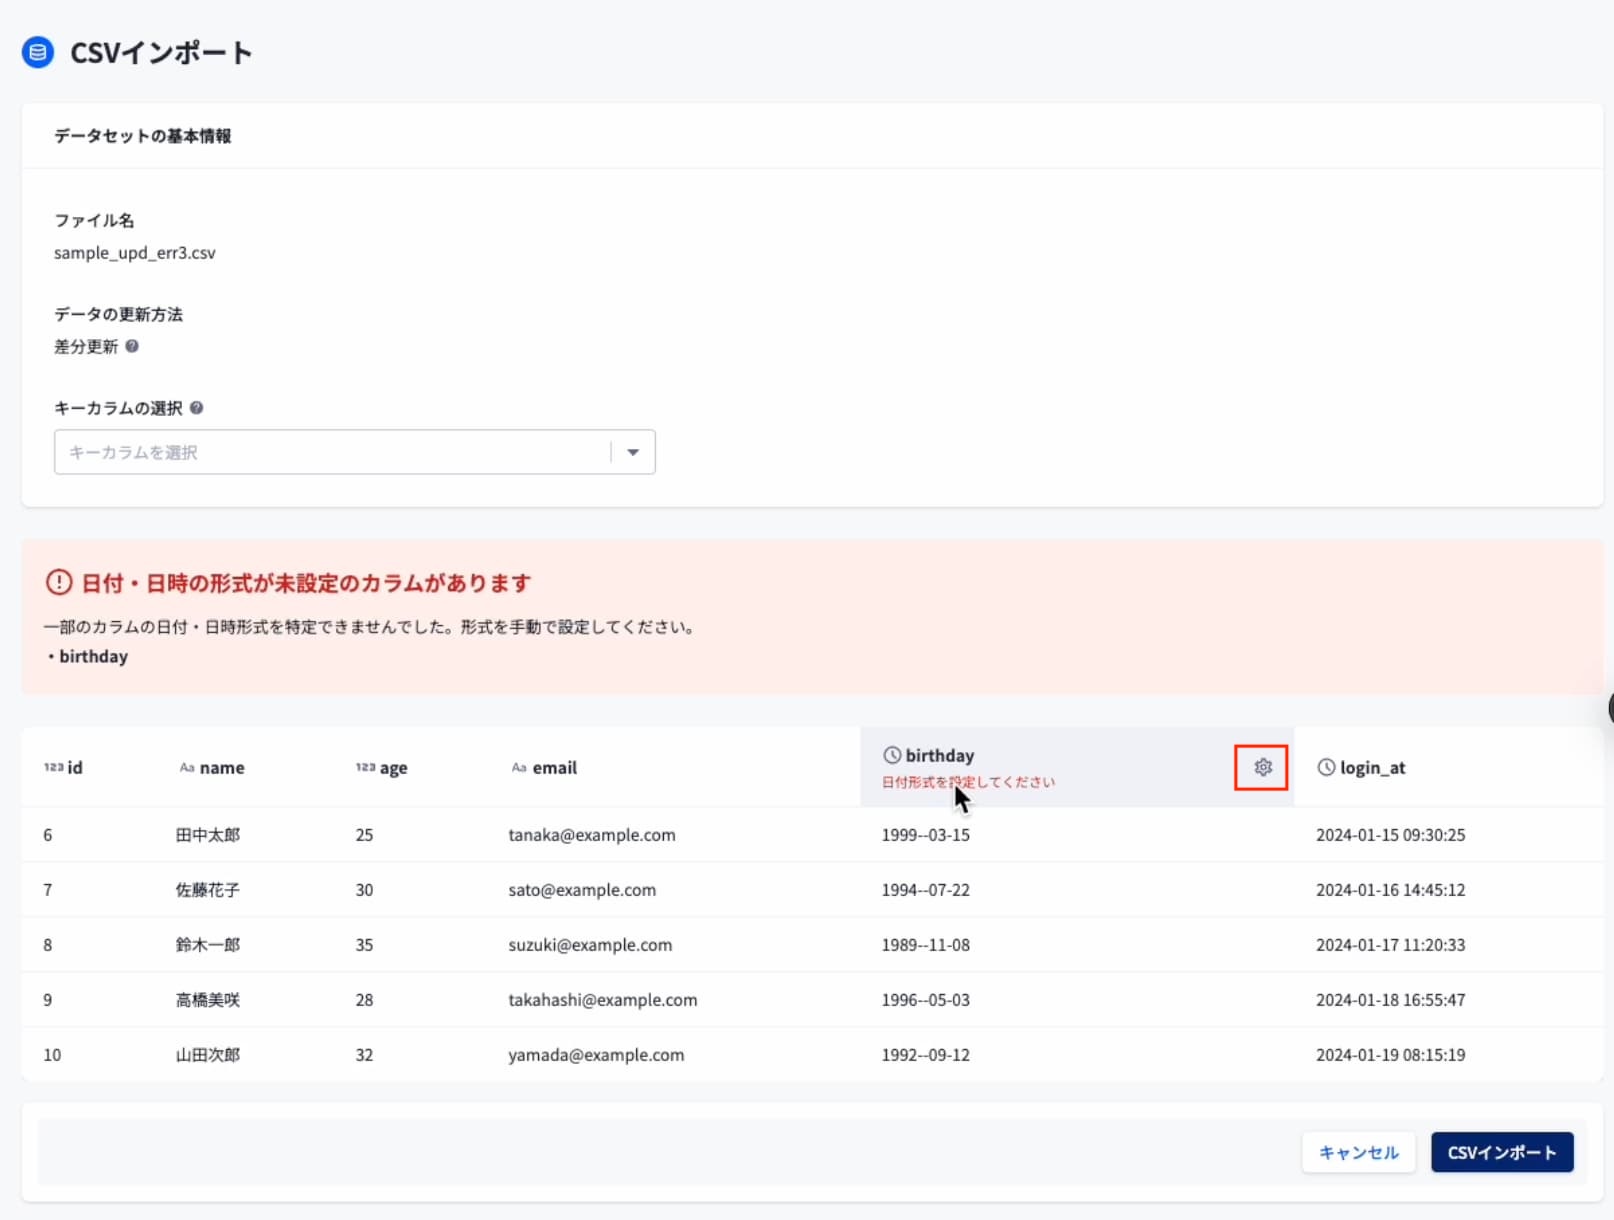Click the warning icon in the red alert
This screenshot has width=1614, height=1220.
tap(59, 582)
